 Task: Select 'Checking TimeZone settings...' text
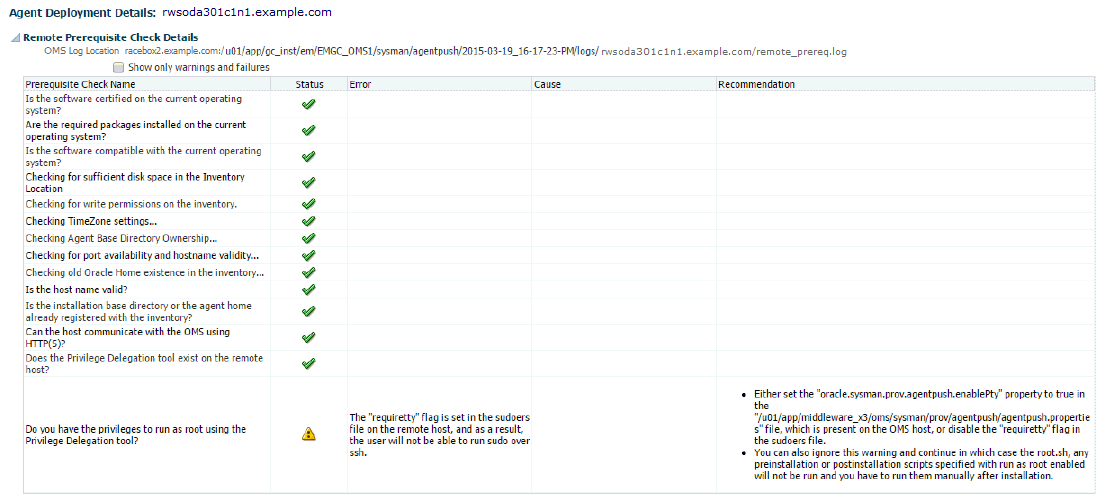(91, 221)
